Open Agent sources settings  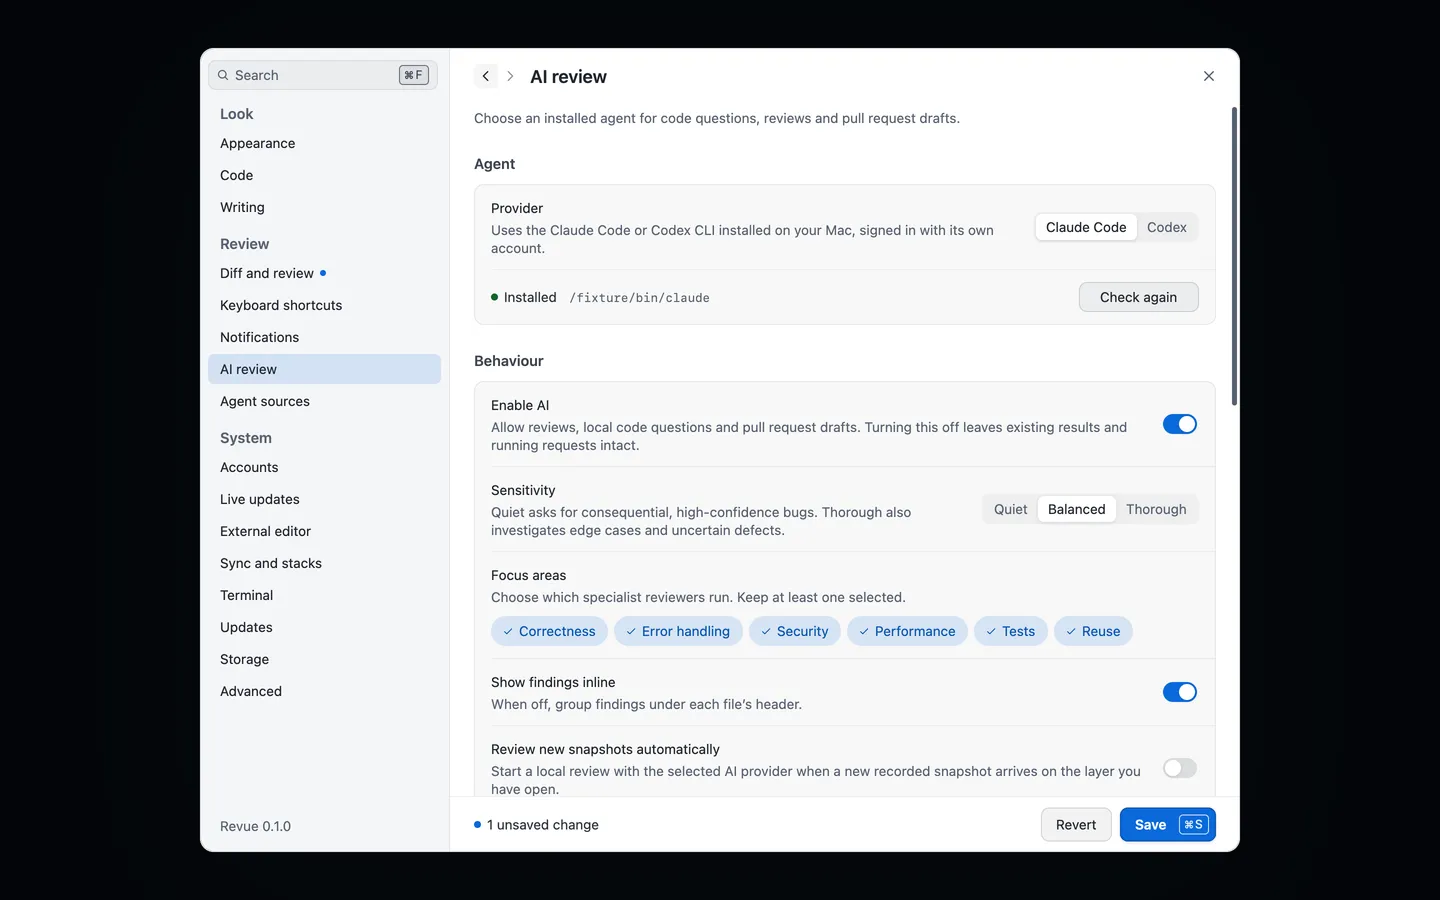click(324, 401)
